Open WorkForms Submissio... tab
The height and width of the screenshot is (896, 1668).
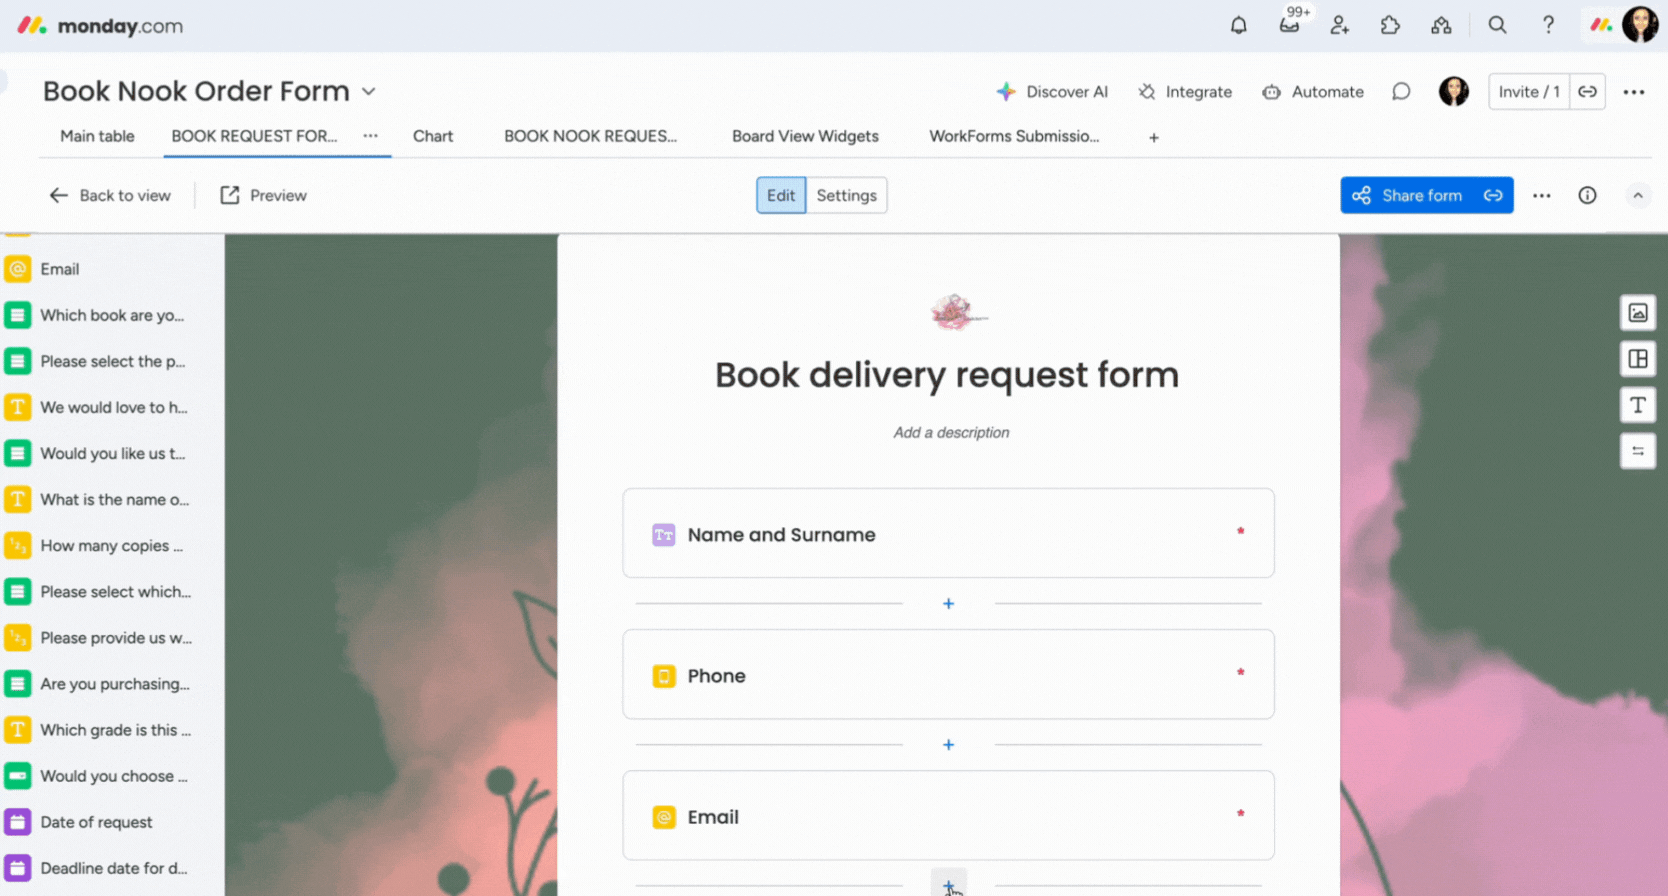click(1014, 136)
